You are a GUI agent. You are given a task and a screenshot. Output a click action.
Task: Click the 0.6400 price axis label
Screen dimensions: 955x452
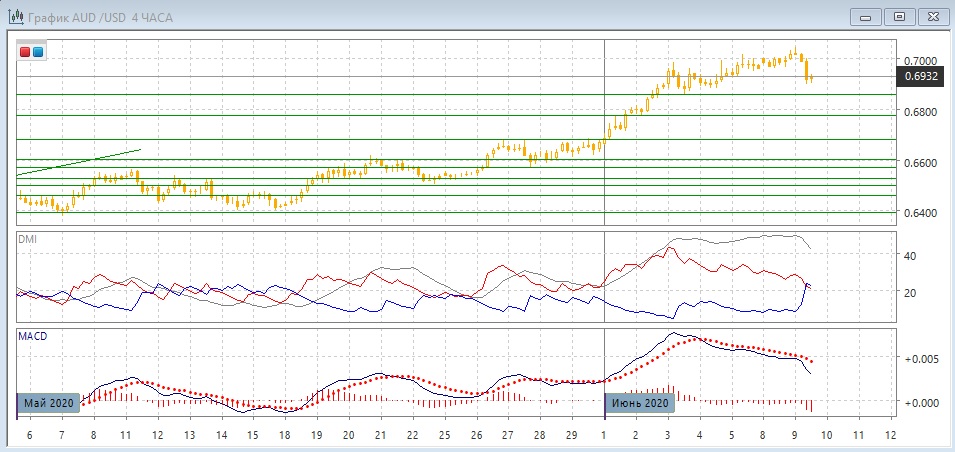[920, 213]
